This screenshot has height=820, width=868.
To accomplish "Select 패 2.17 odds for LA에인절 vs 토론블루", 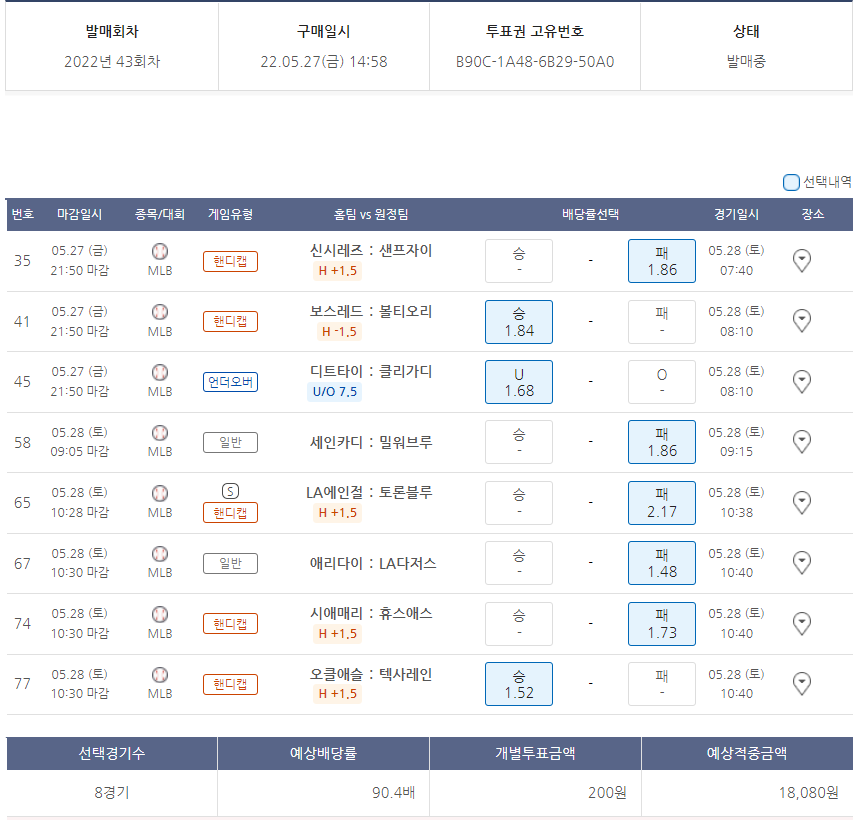I will pos(662,503).
